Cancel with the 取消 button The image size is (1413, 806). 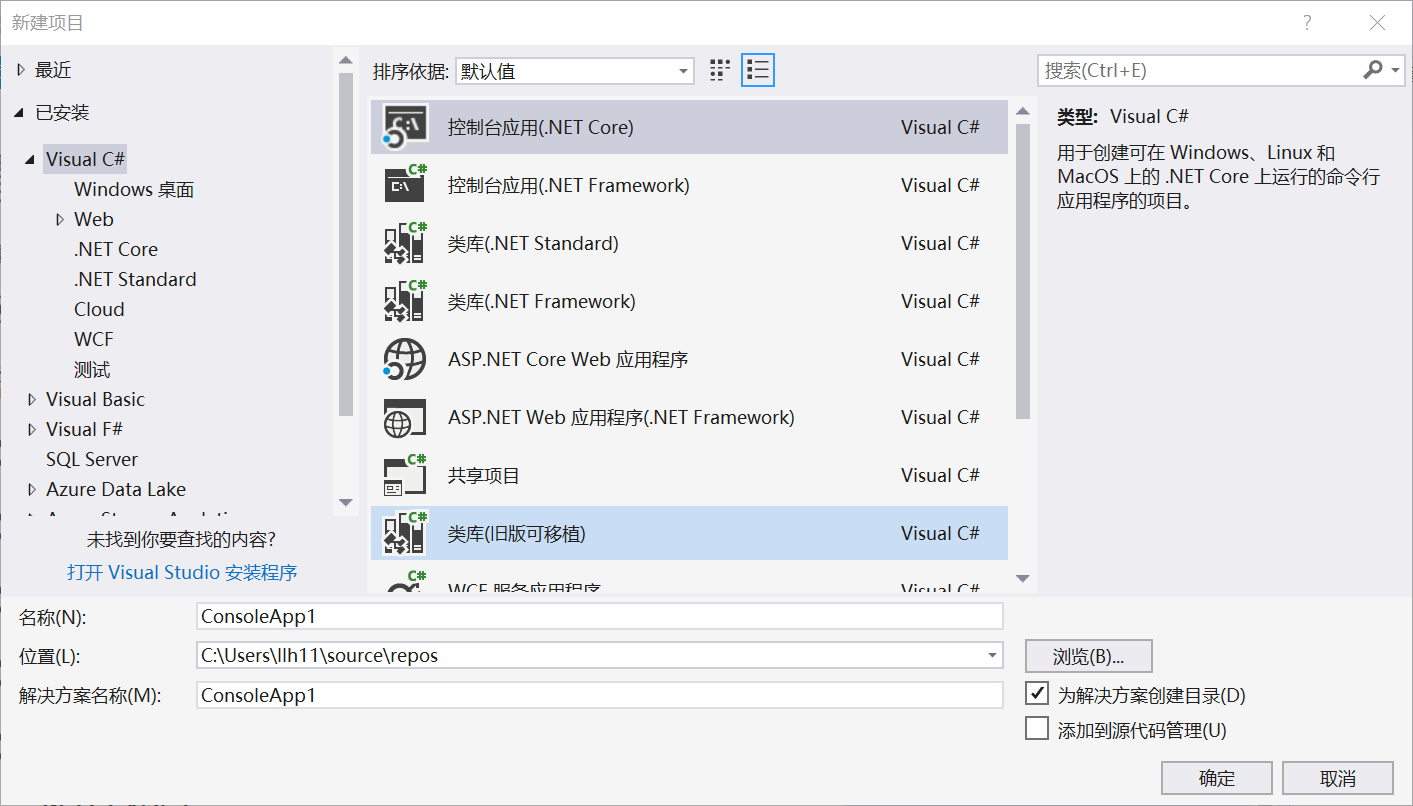(x=1338, y=778)
